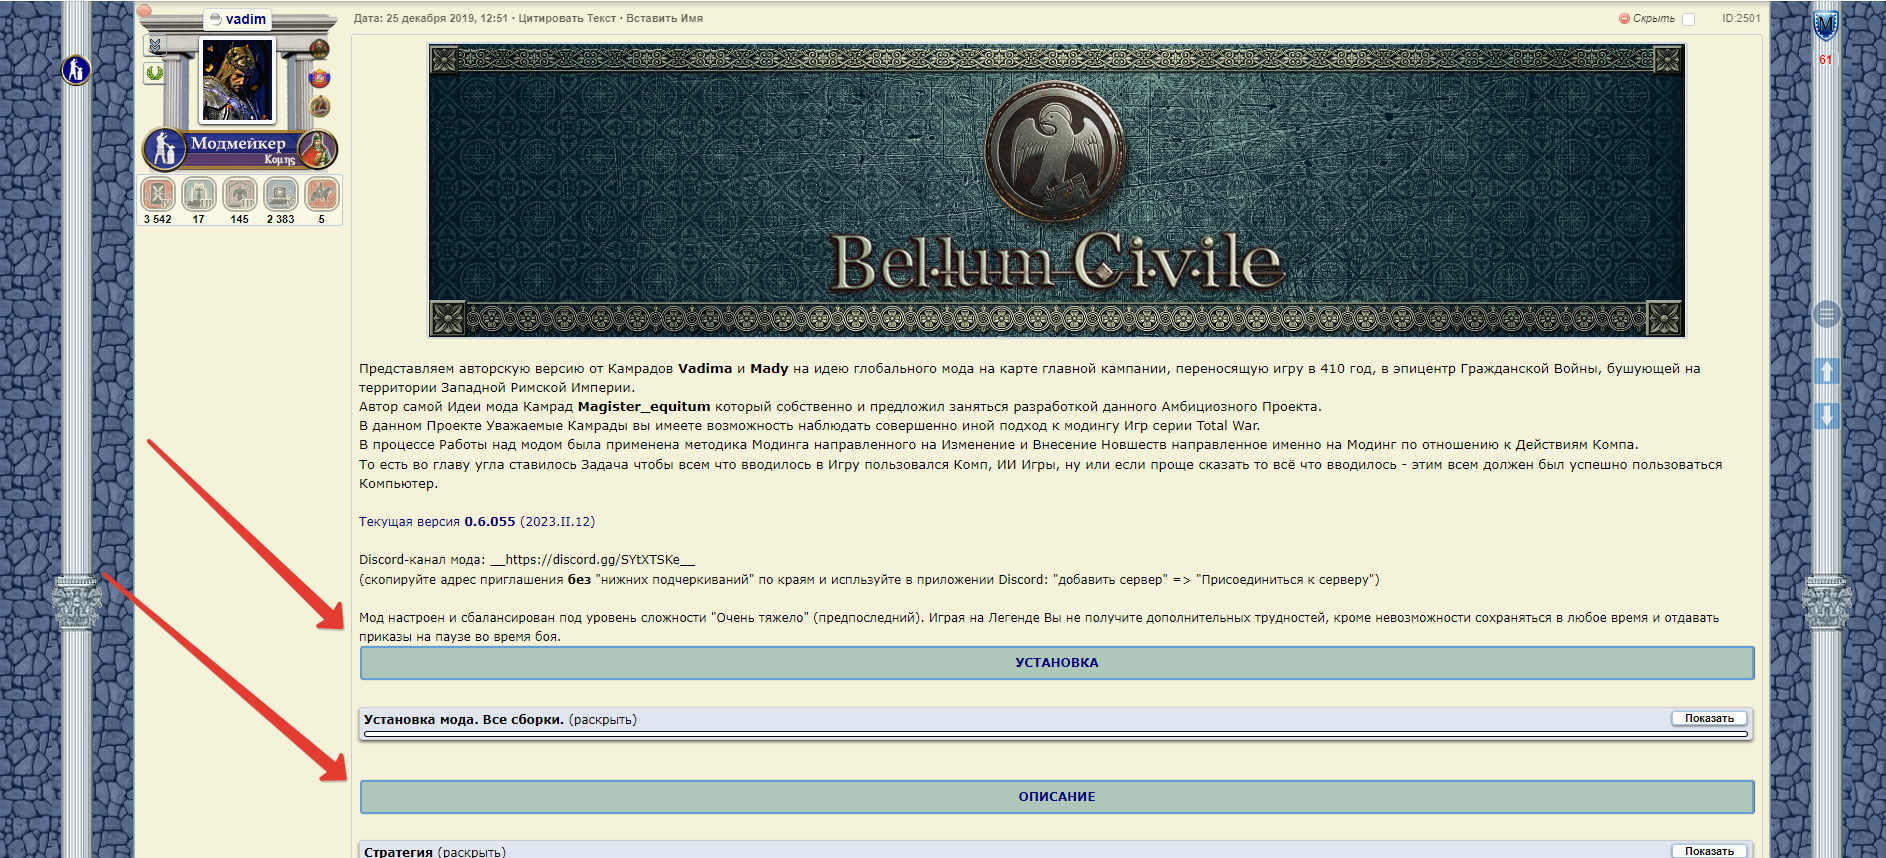Open the vadim username link
The image size is (1886, 858).
246,19
